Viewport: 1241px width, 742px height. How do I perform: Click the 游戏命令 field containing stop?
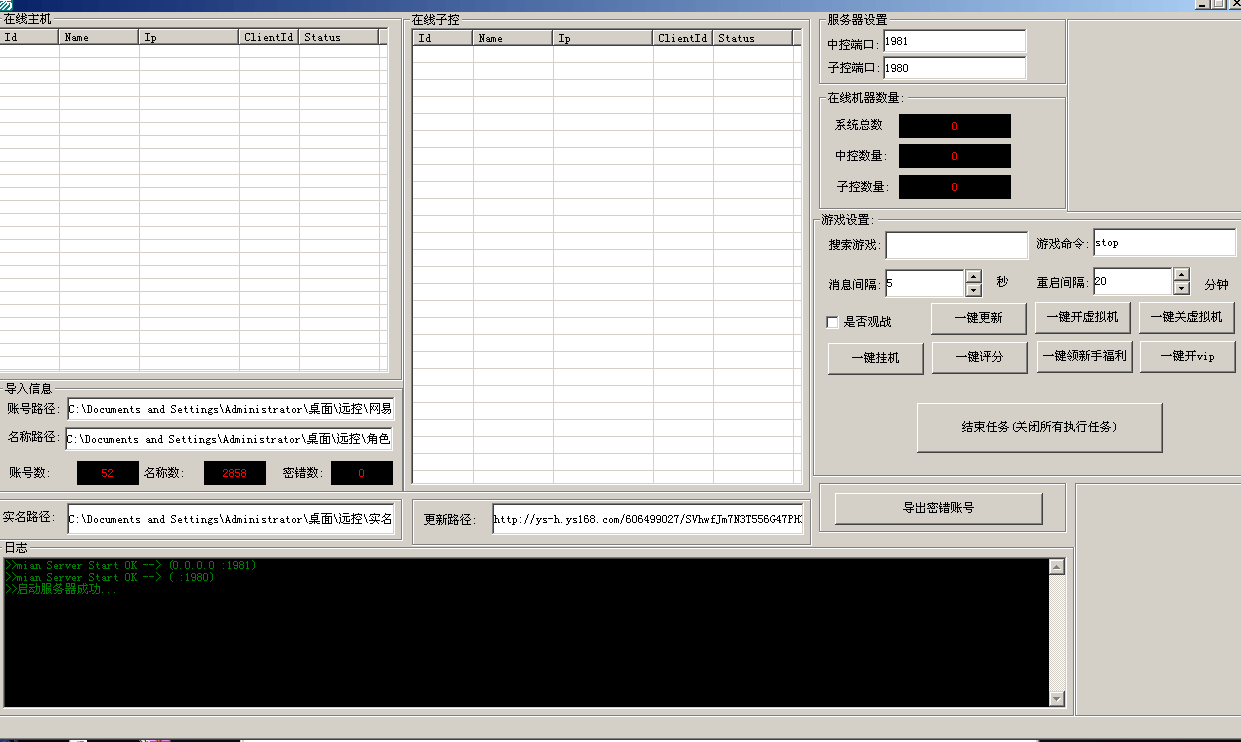[x=1164, y=243]
